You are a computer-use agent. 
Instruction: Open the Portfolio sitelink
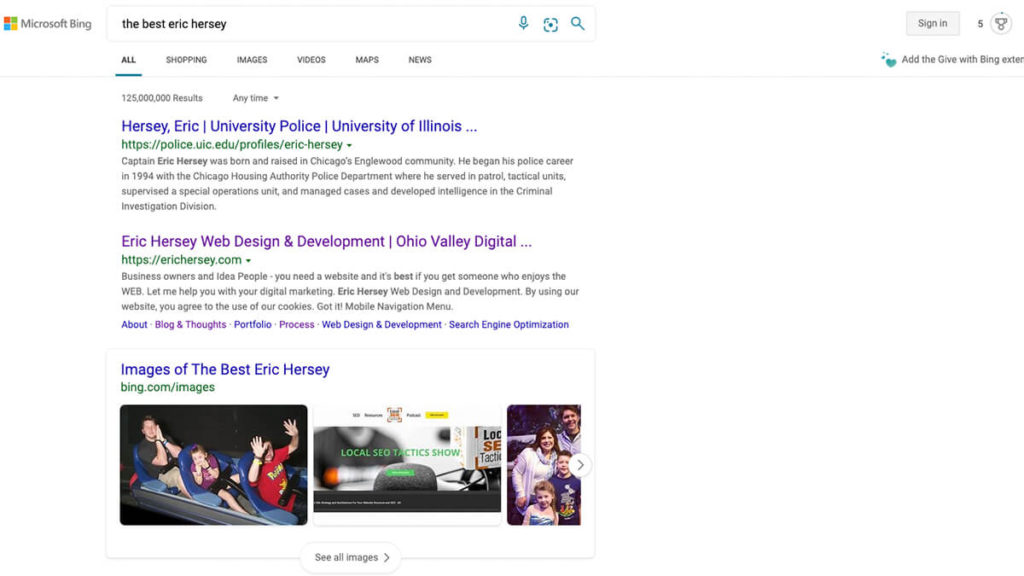pyautogui.click(x=253, y=325)
